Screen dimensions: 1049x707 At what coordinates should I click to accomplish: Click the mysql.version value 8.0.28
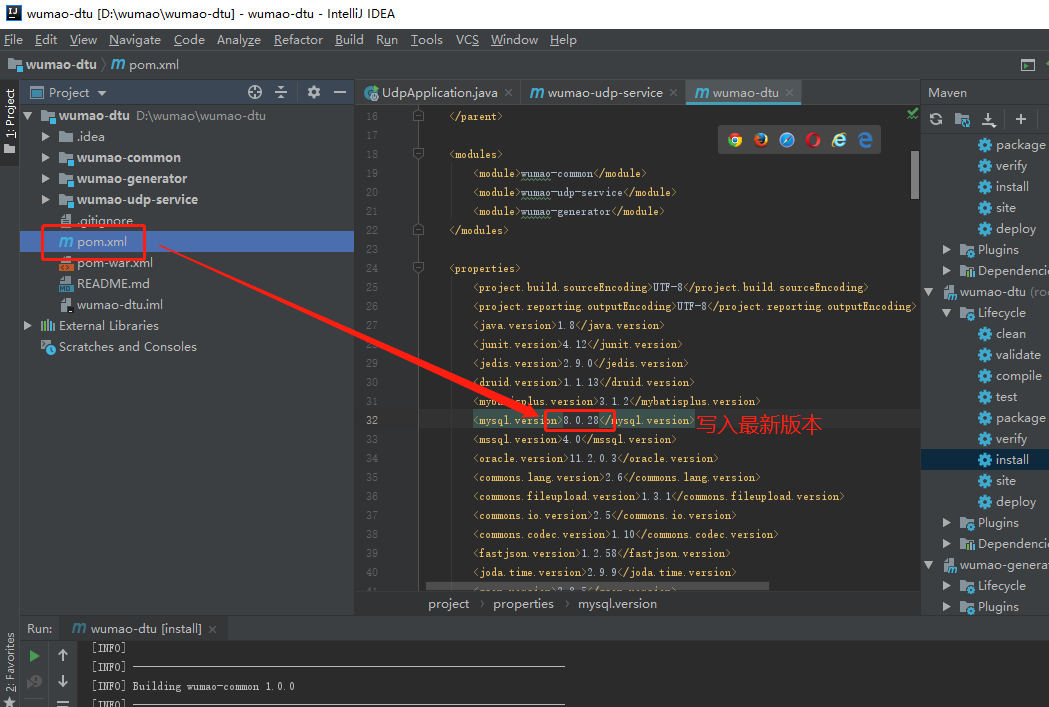pos(581,420)
